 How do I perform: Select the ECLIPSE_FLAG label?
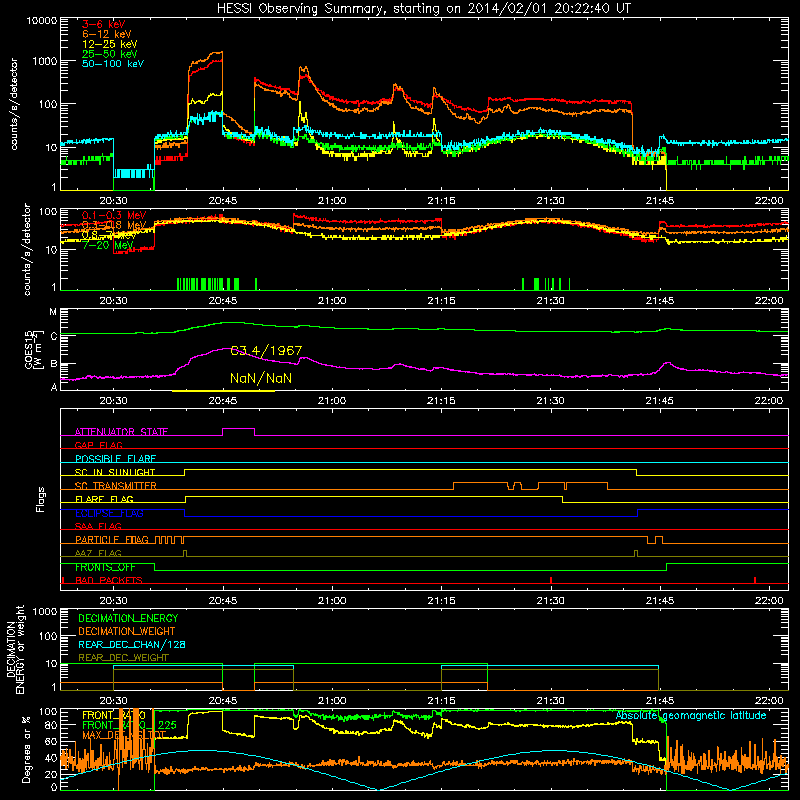tap(109, 513)
